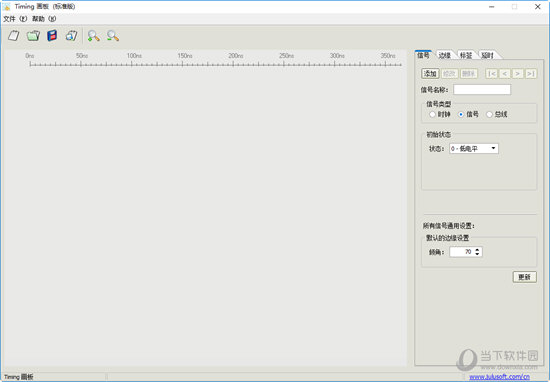
Task: Open the 文件 (F) menu
Action: [x=15, y=19]
